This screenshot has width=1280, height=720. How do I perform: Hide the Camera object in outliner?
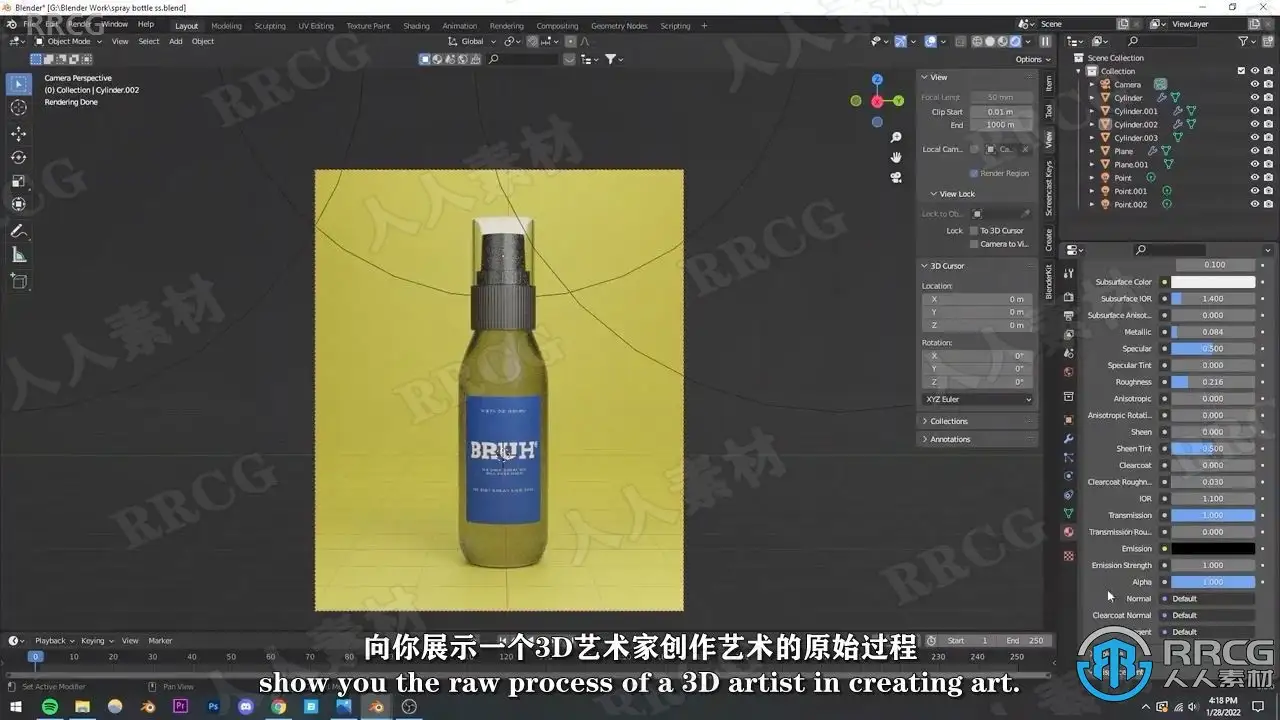click(x=1255, y=84)
